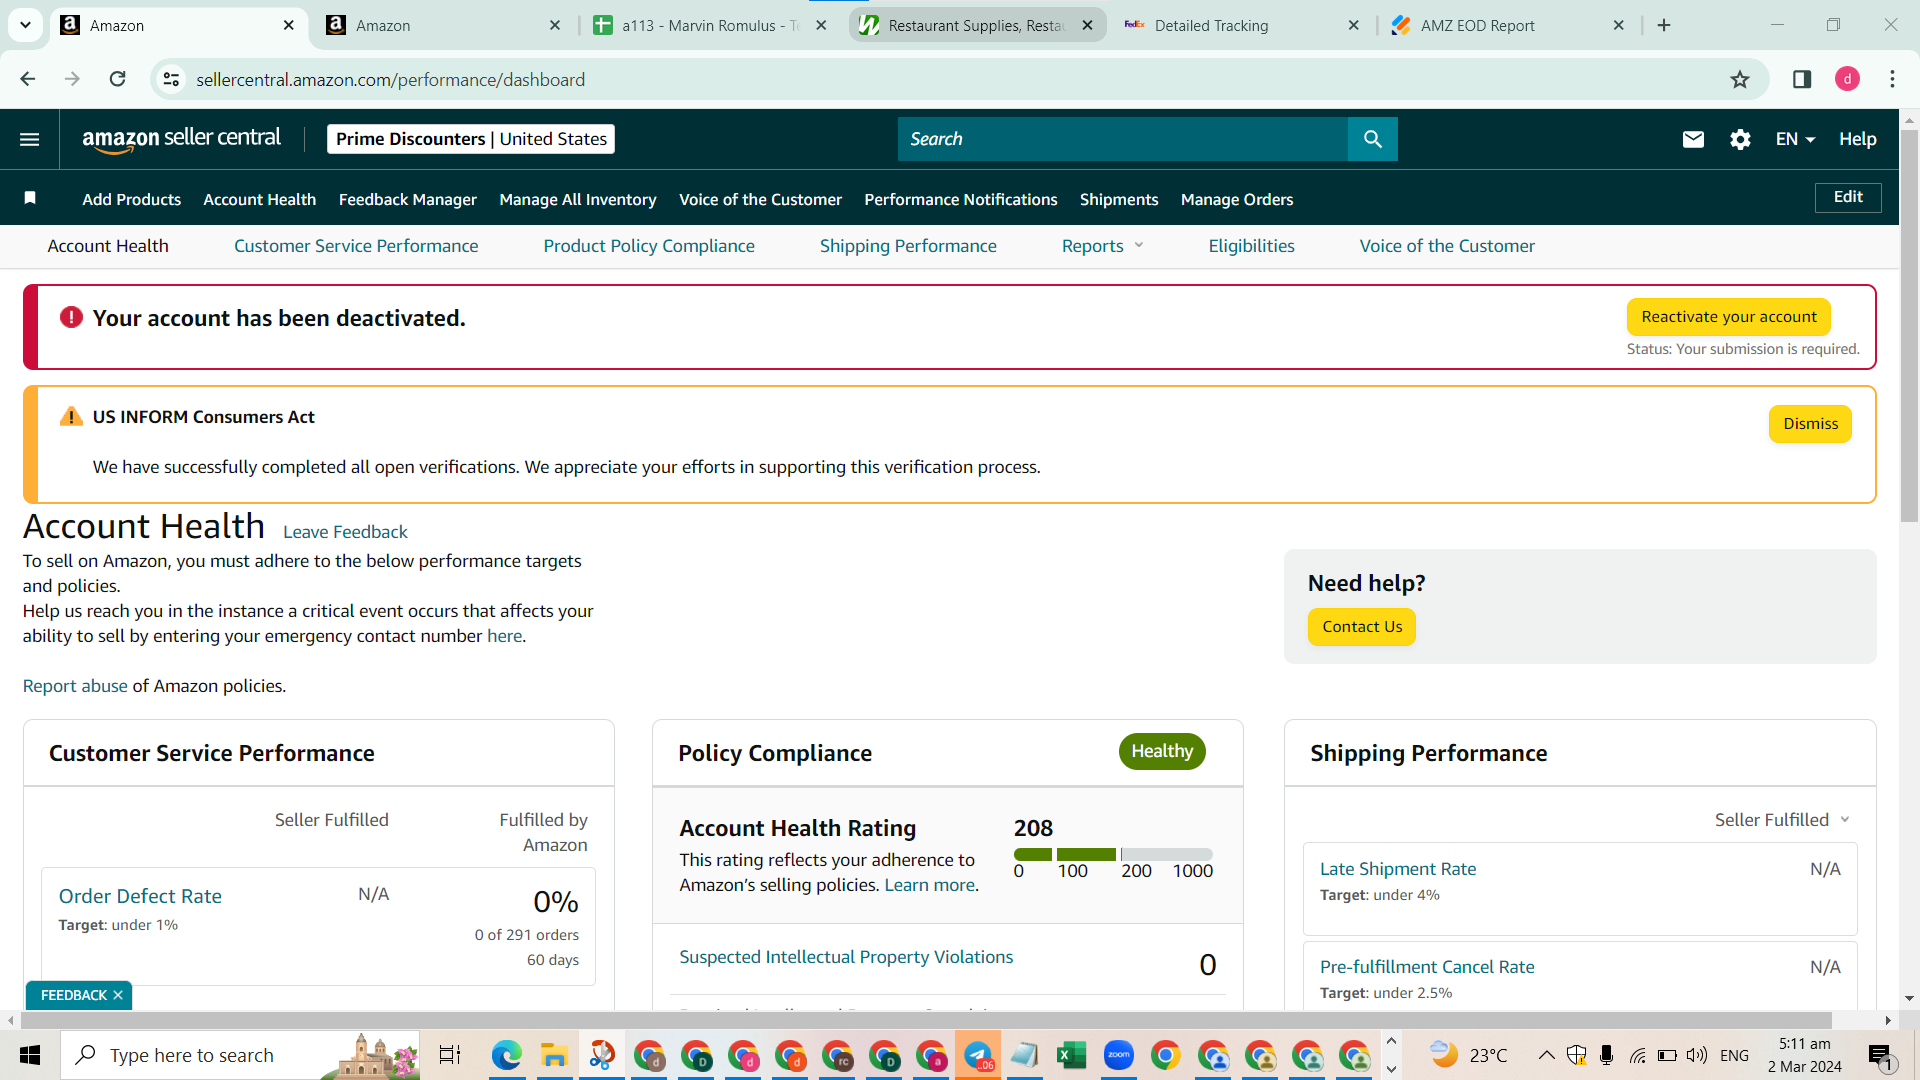Screen dimensions: 1920x1080
Task: Select the Product Policy Compliance sub-tab
Action: tap(649, 246)
